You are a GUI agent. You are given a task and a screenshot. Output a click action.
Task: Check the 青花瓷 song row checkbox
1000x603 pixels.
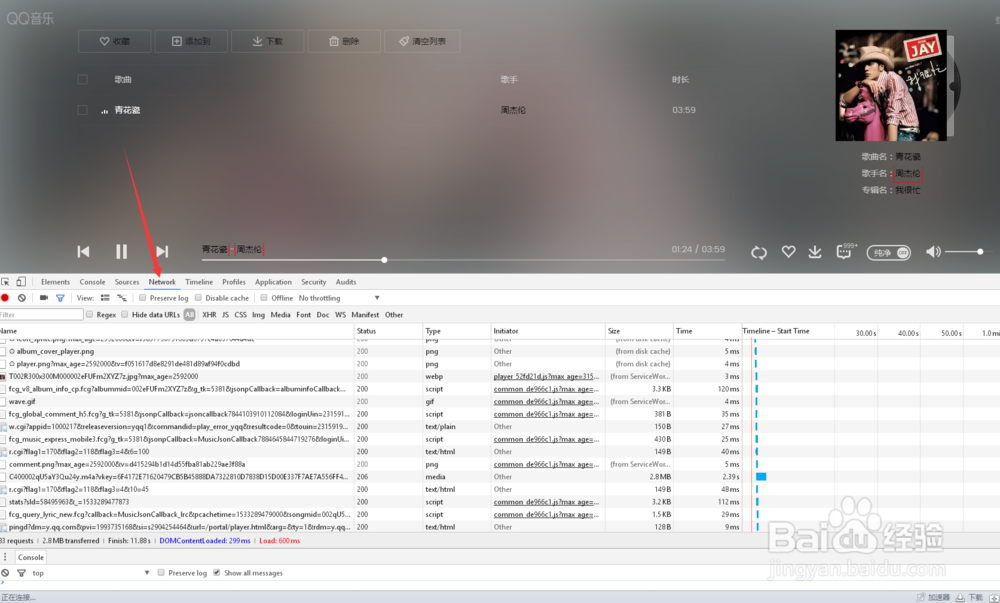82,110
